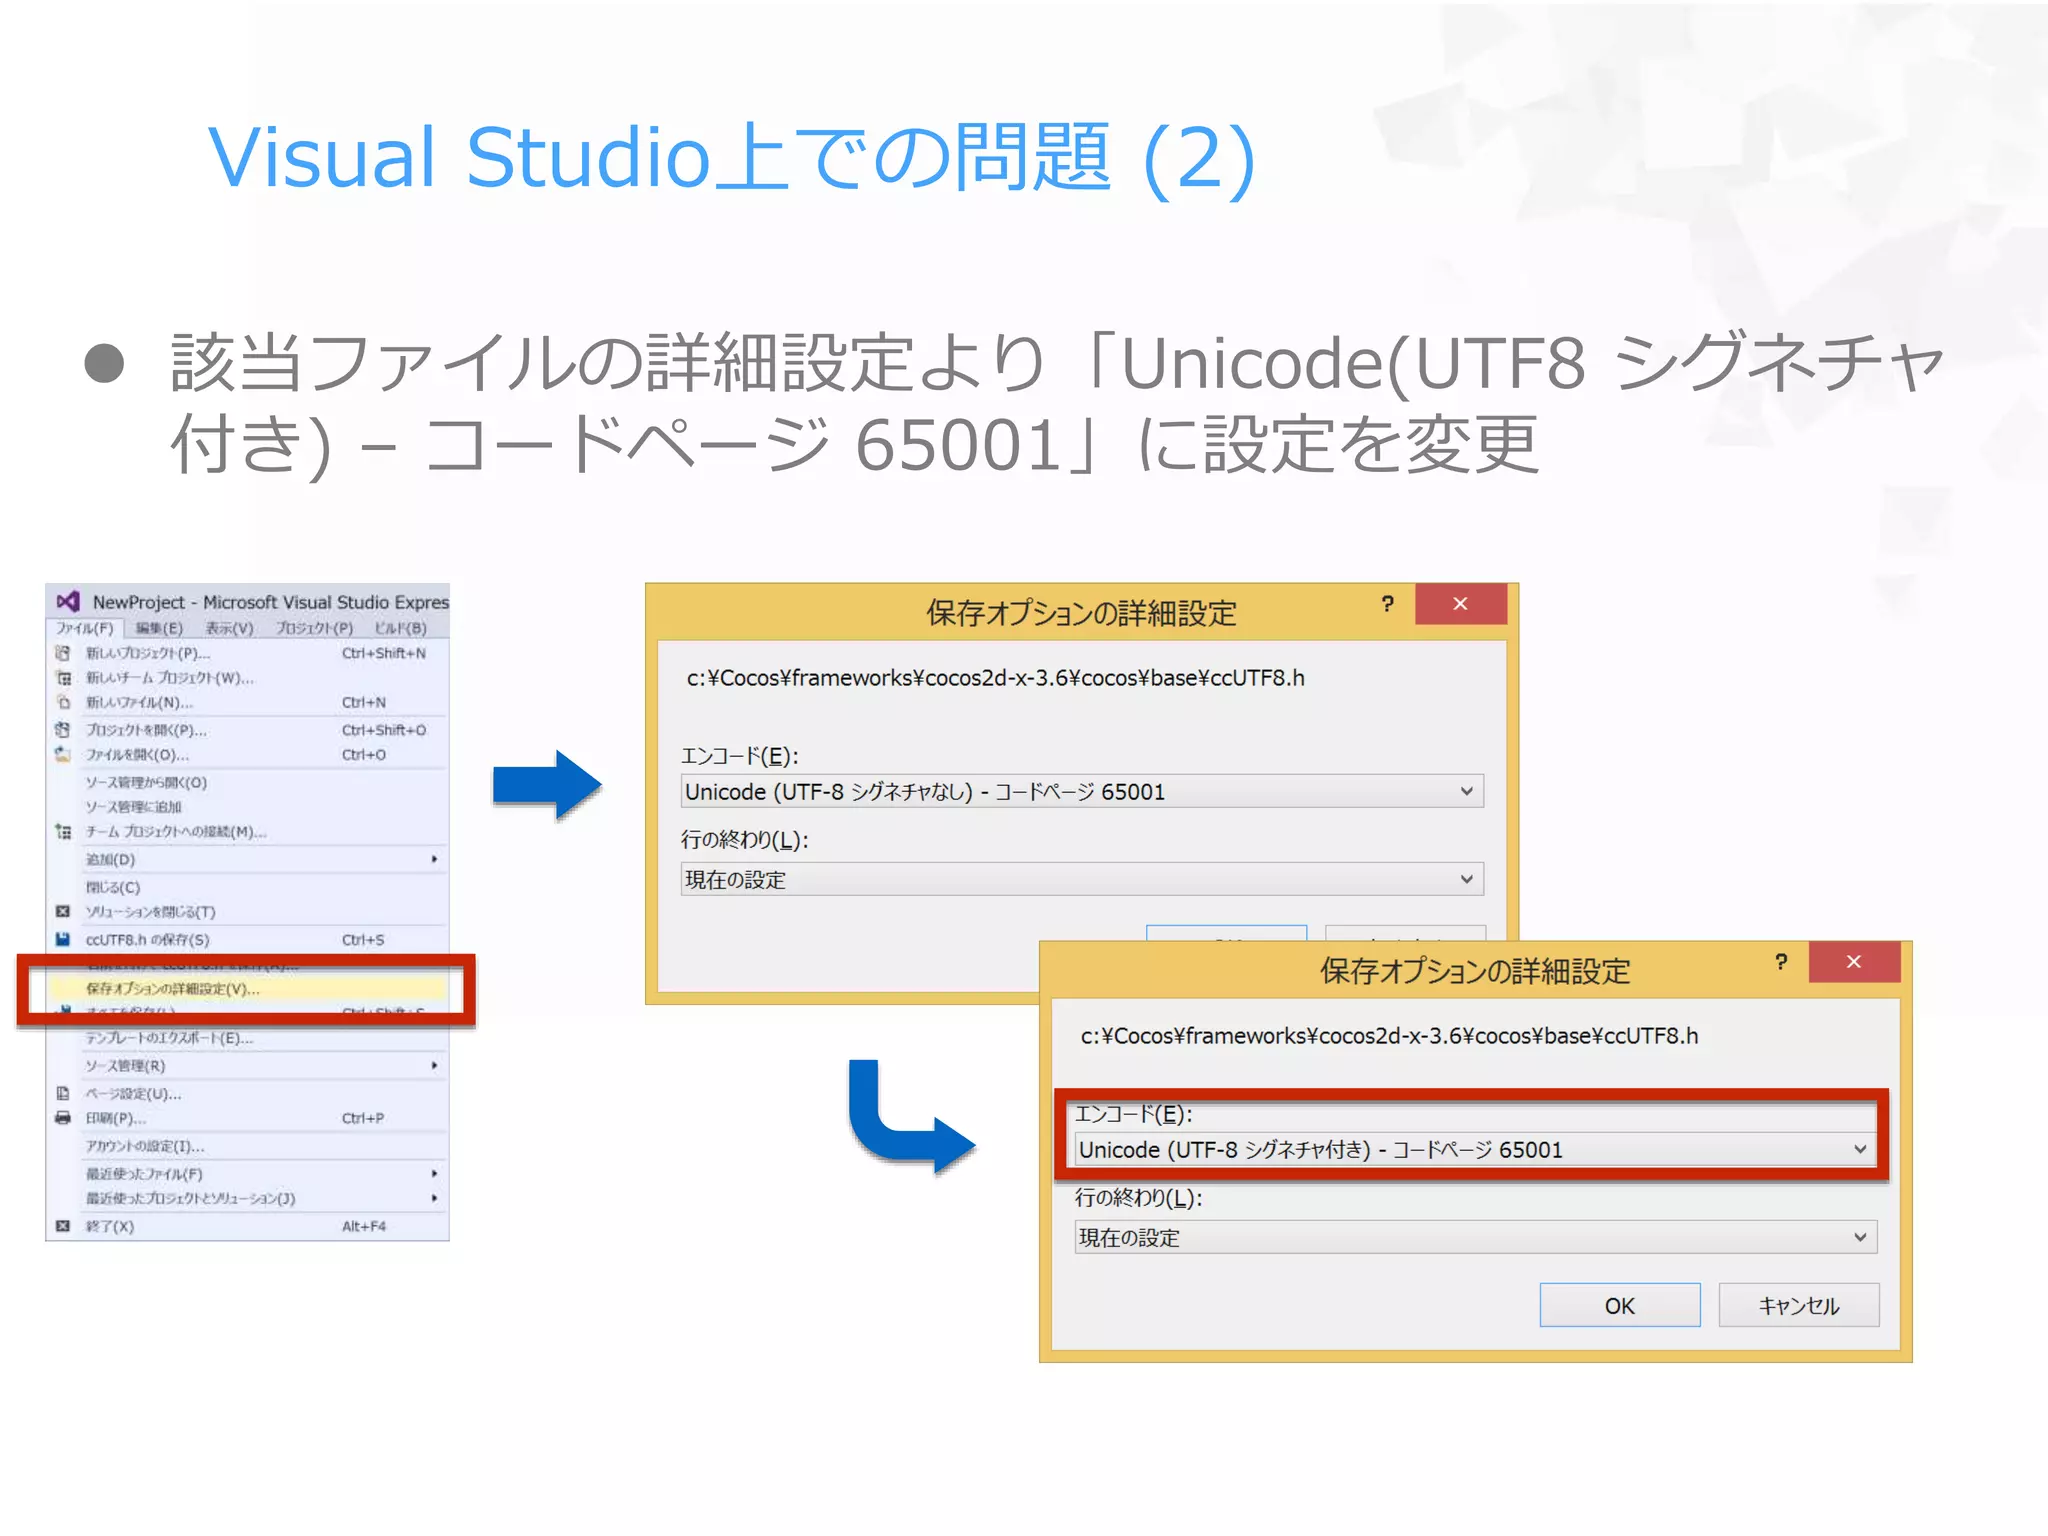The height and width of the screenshot is (1536, 2048).
Task: Open the 編集(E) menu
Action: point(159,628)
